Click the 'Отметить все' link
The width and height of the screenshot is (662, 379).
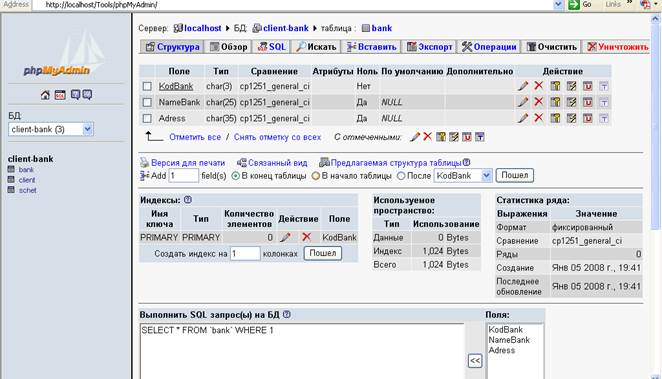click(195, 137)
